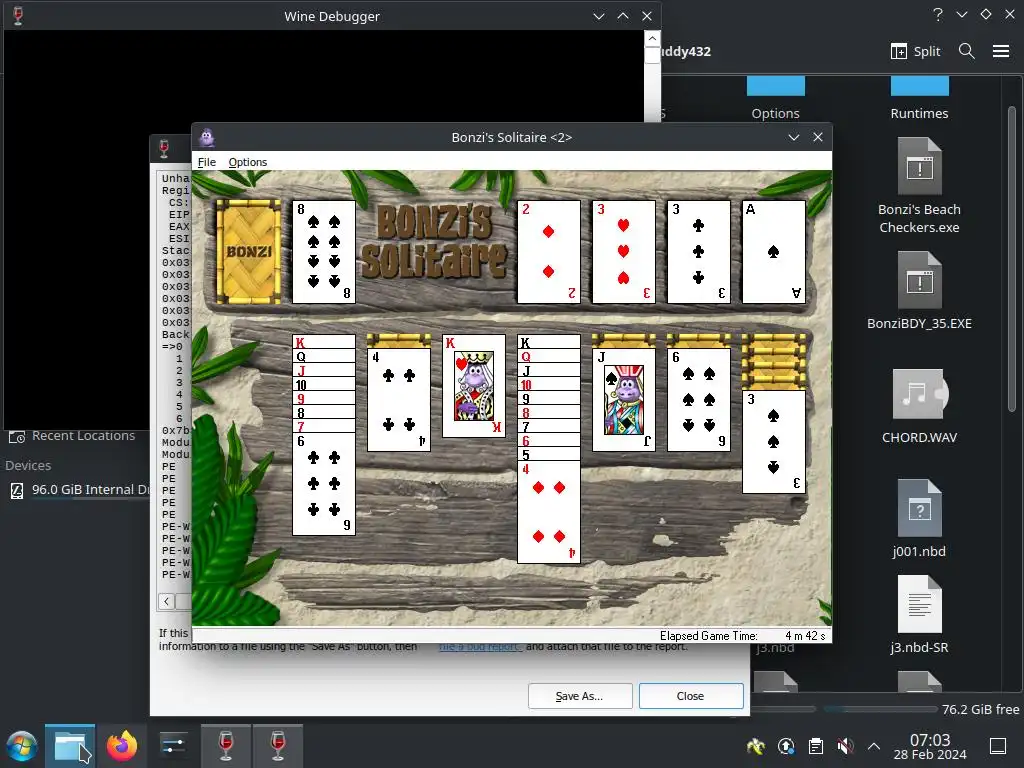The image size is (1024, 768).
Task: Select j001.nbd file
Action: [x=919, y=519]
